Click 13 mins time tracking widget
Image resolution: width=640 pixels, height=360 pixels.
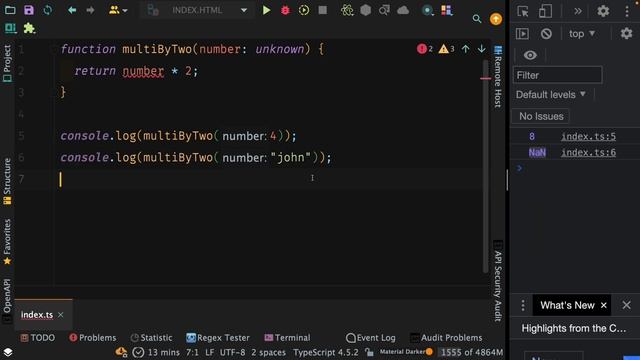coord(156,352)
